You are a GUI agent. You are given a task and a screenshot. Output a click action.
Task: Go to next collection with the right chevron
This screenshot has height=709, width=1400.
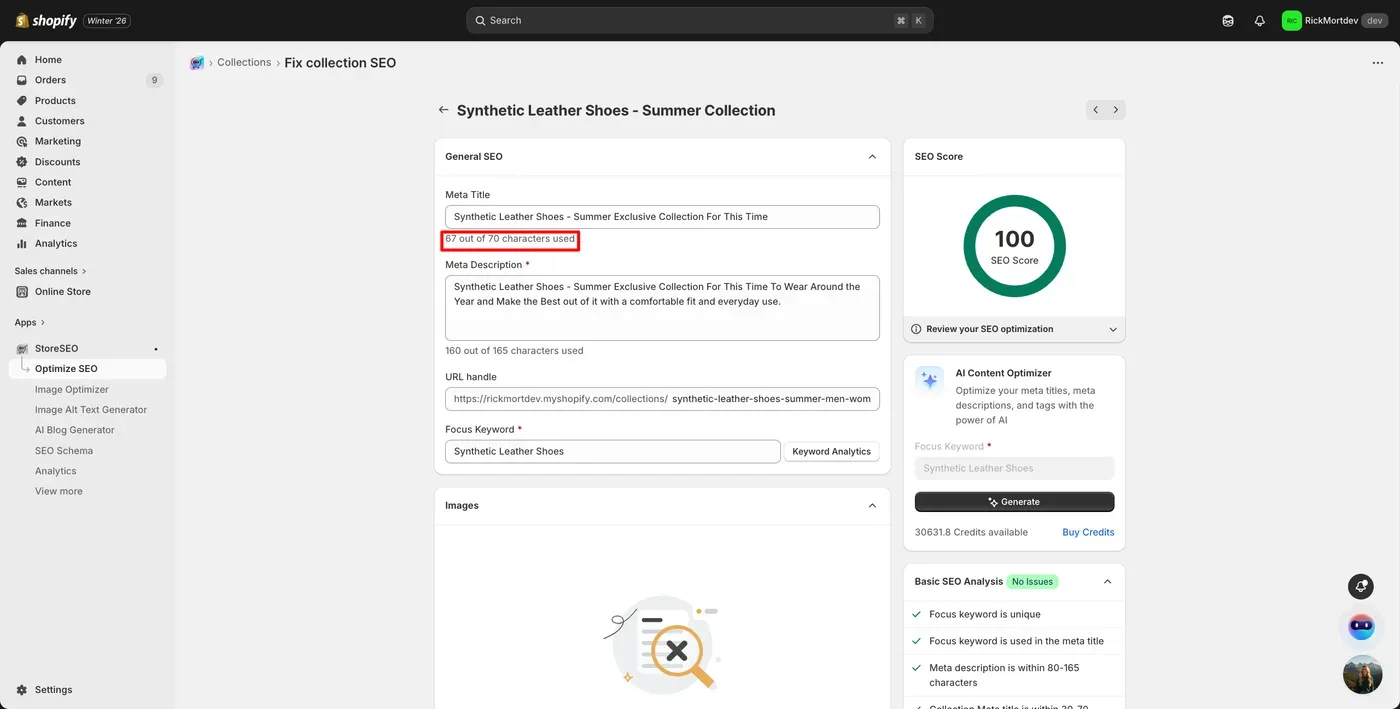[x=1116, y=110]
